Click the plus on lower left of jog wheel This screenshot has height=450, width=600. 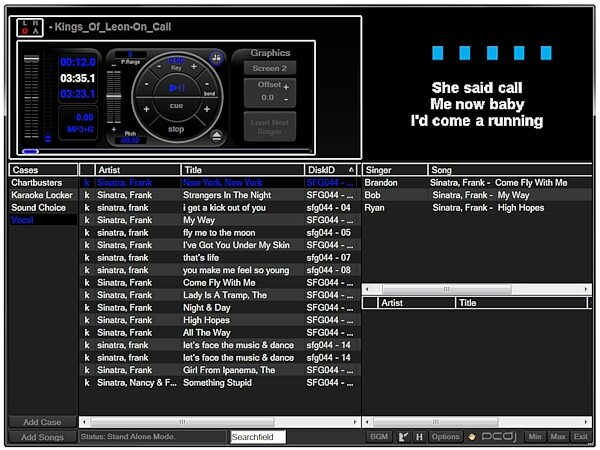click(147, 109)
